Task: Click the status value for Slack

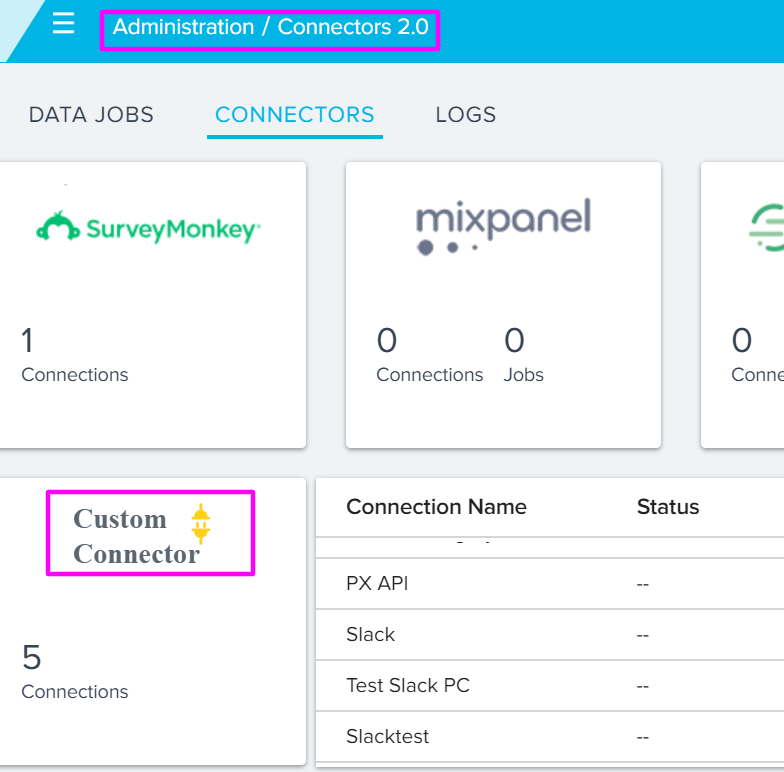Action: (642, 636)
